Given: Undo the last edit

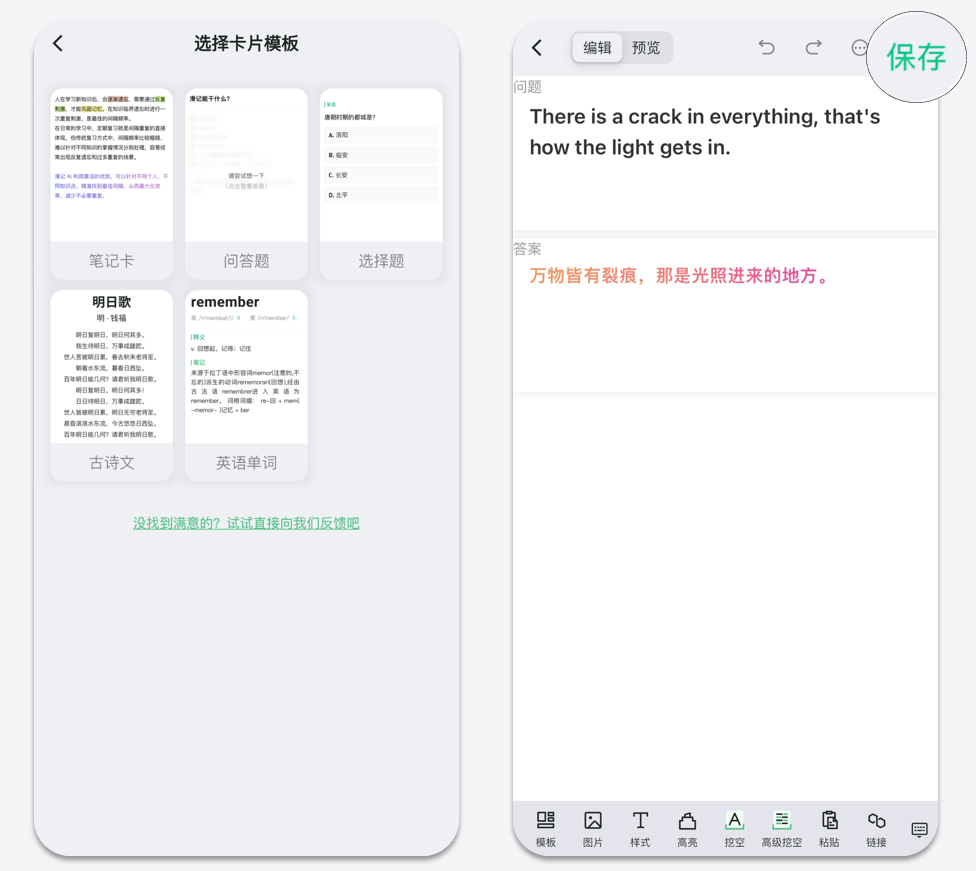Looking at the screenshot, I should pyautogui.click(x=766, y=47).
